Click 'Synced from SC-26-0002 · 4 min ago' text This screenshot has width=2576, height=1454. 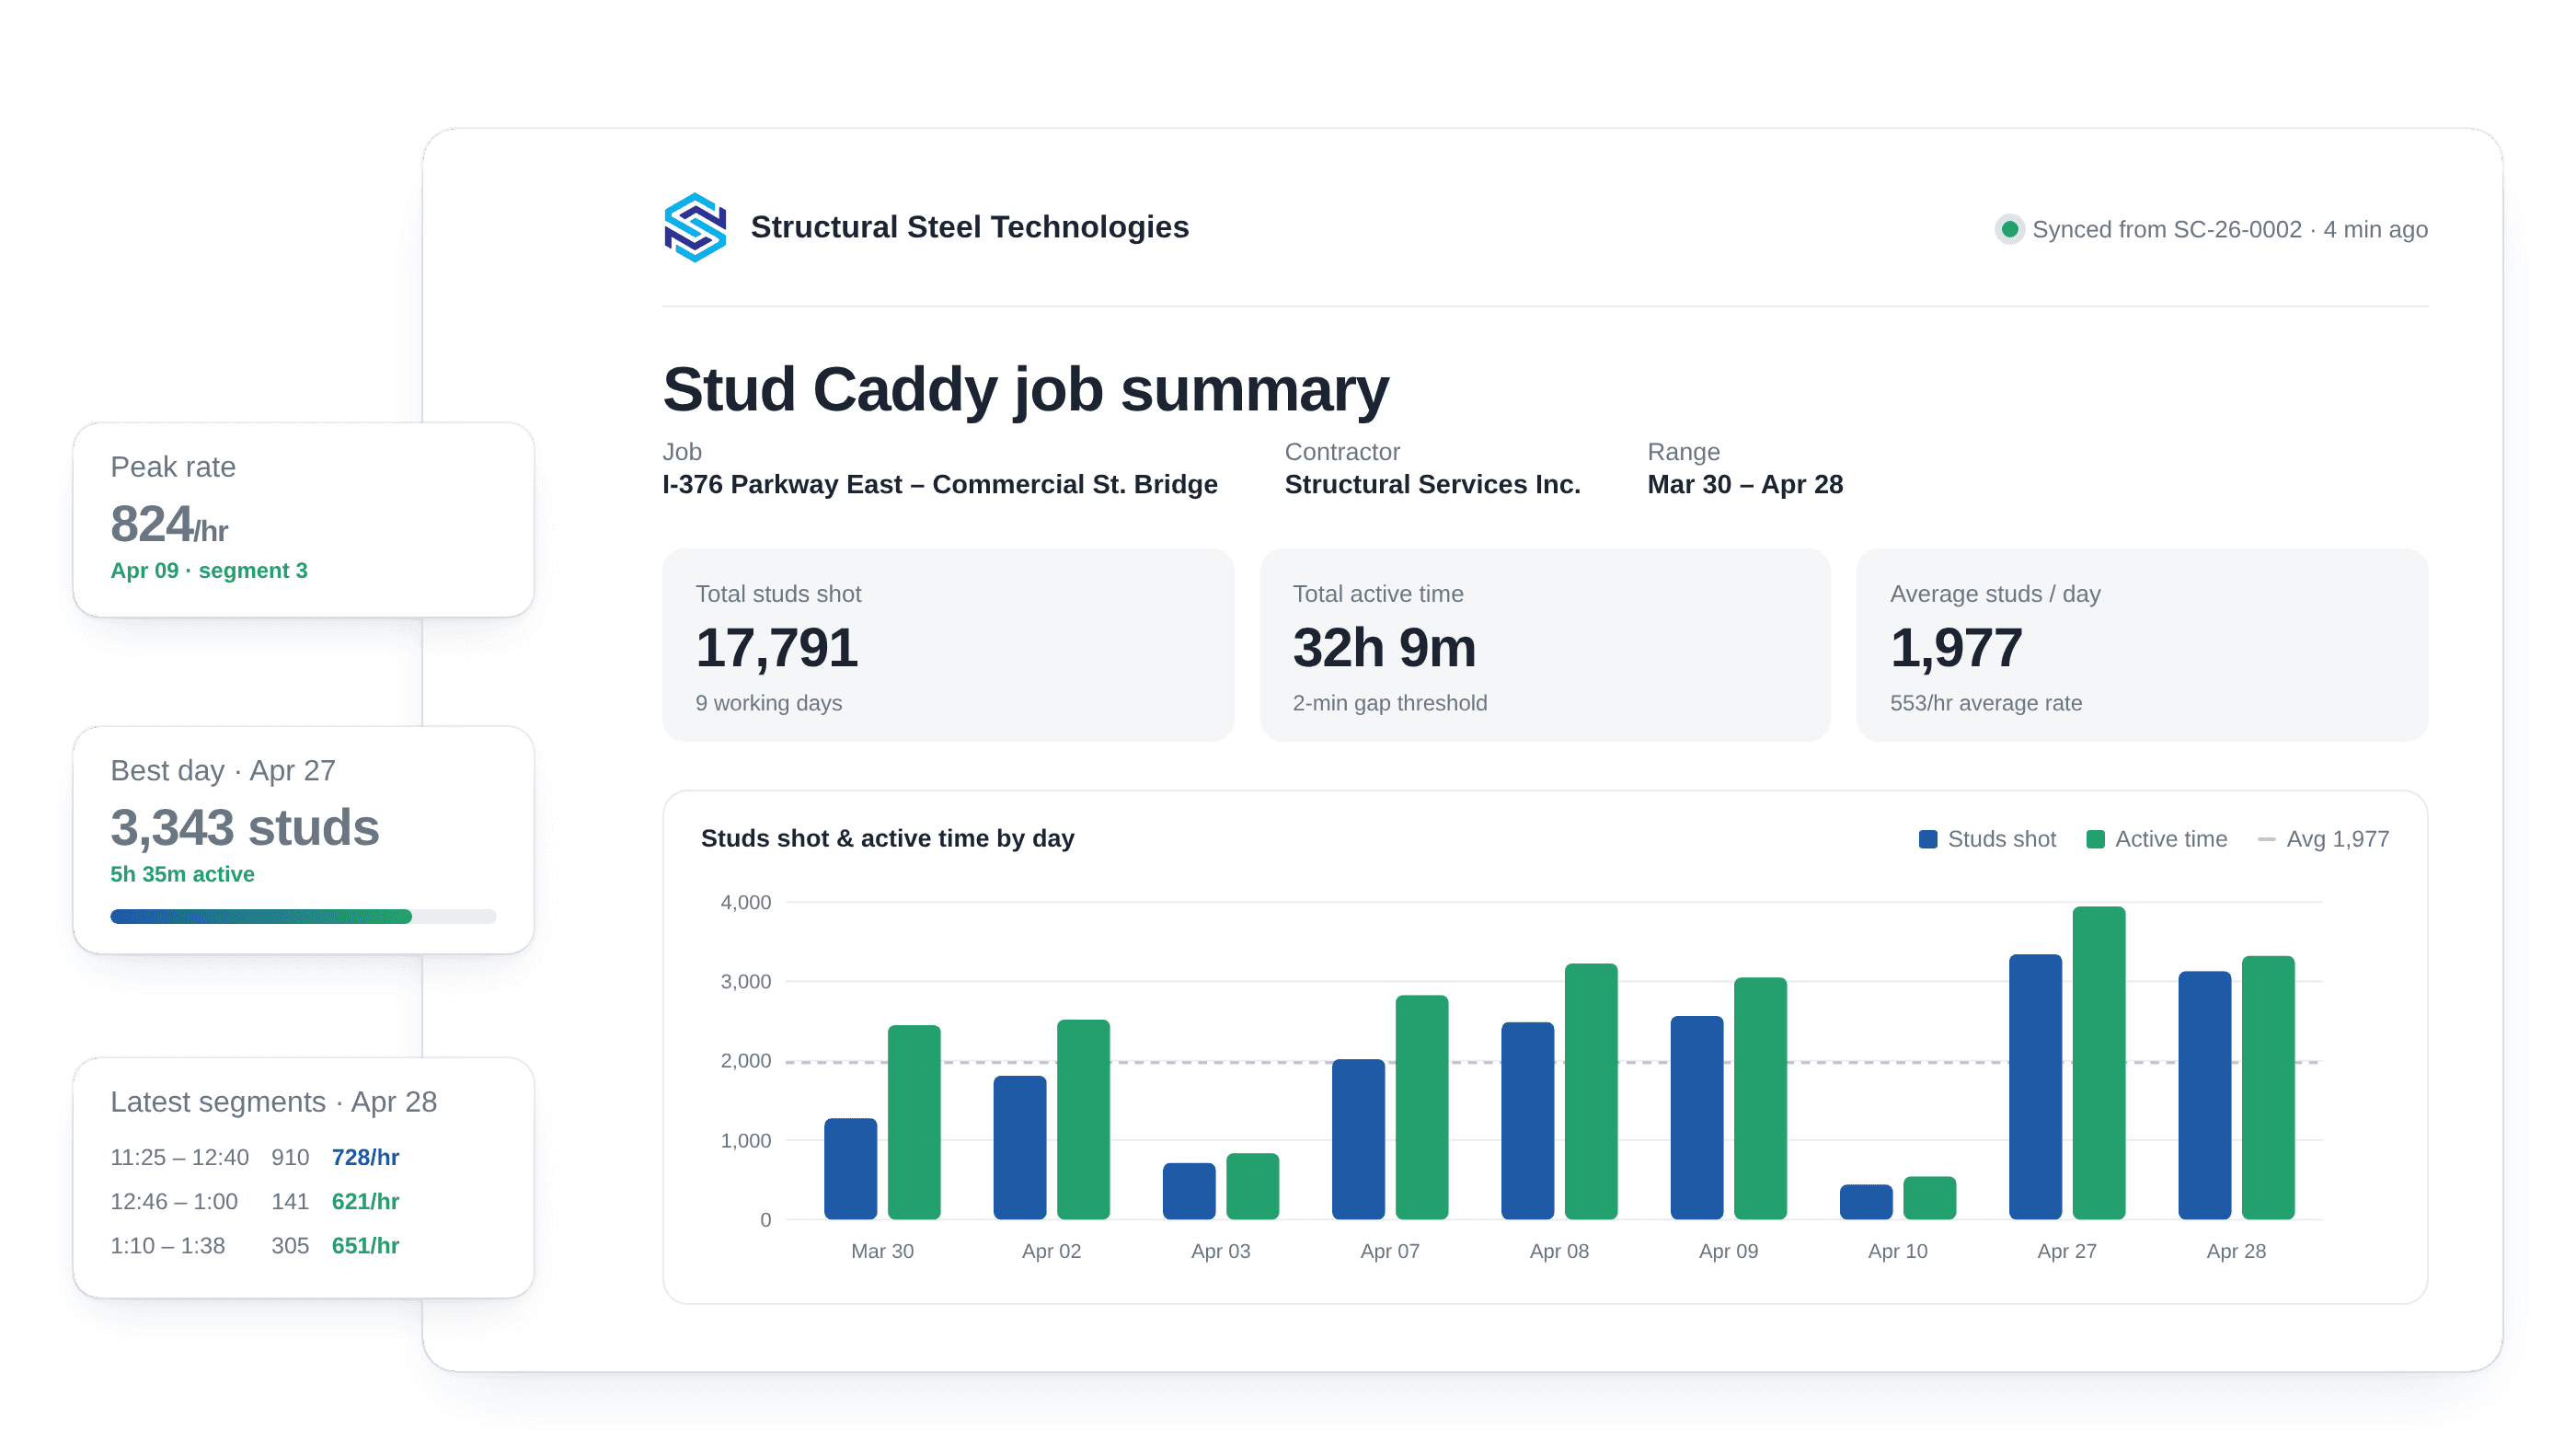point(2230,230)
